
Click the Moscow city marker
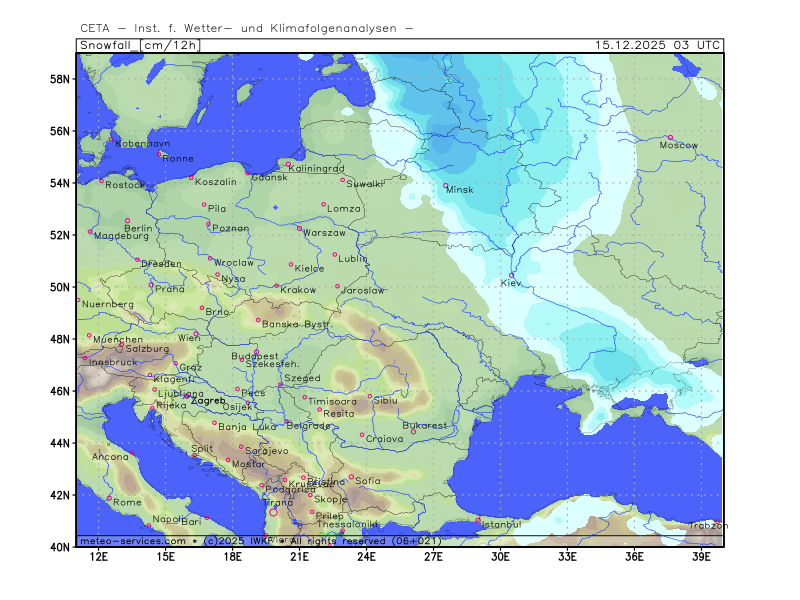(x=670, y=137)
